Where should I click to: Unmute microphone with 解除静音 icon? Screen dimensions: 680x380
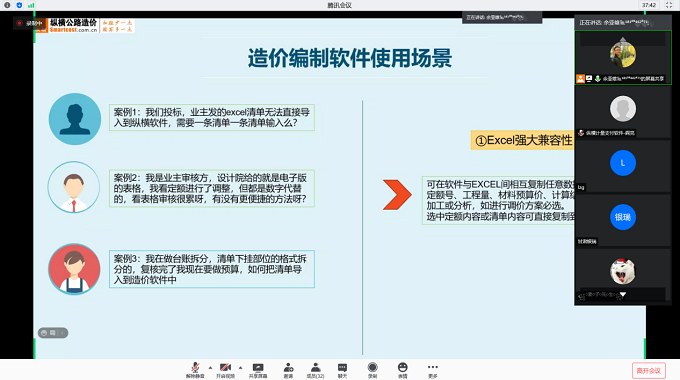click(195, 370)
